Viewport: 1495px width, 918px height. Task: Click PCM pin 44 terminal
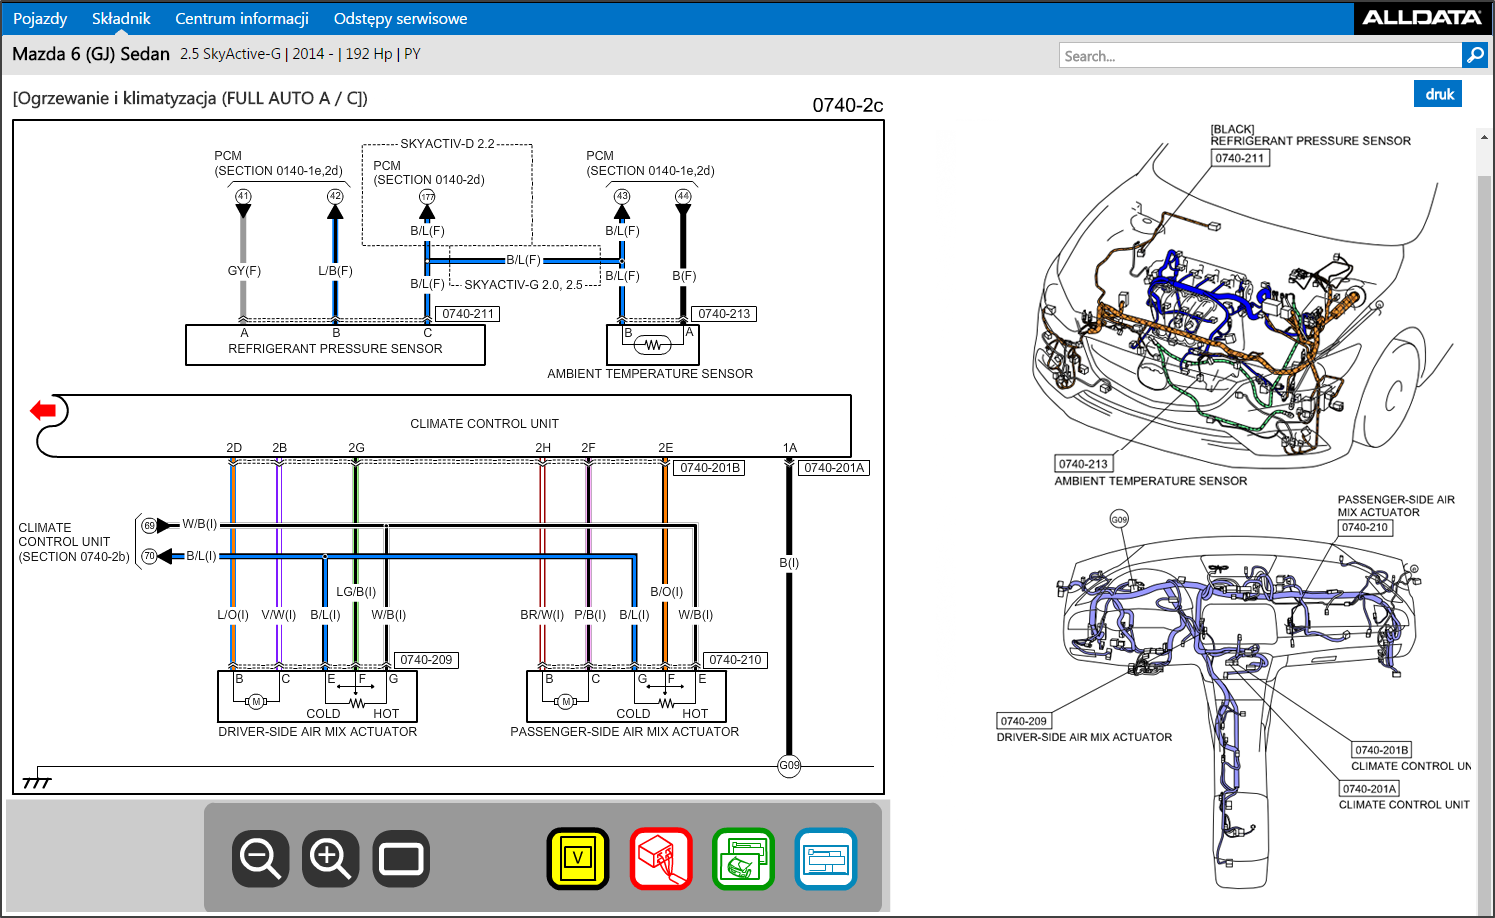click(683, 196)
